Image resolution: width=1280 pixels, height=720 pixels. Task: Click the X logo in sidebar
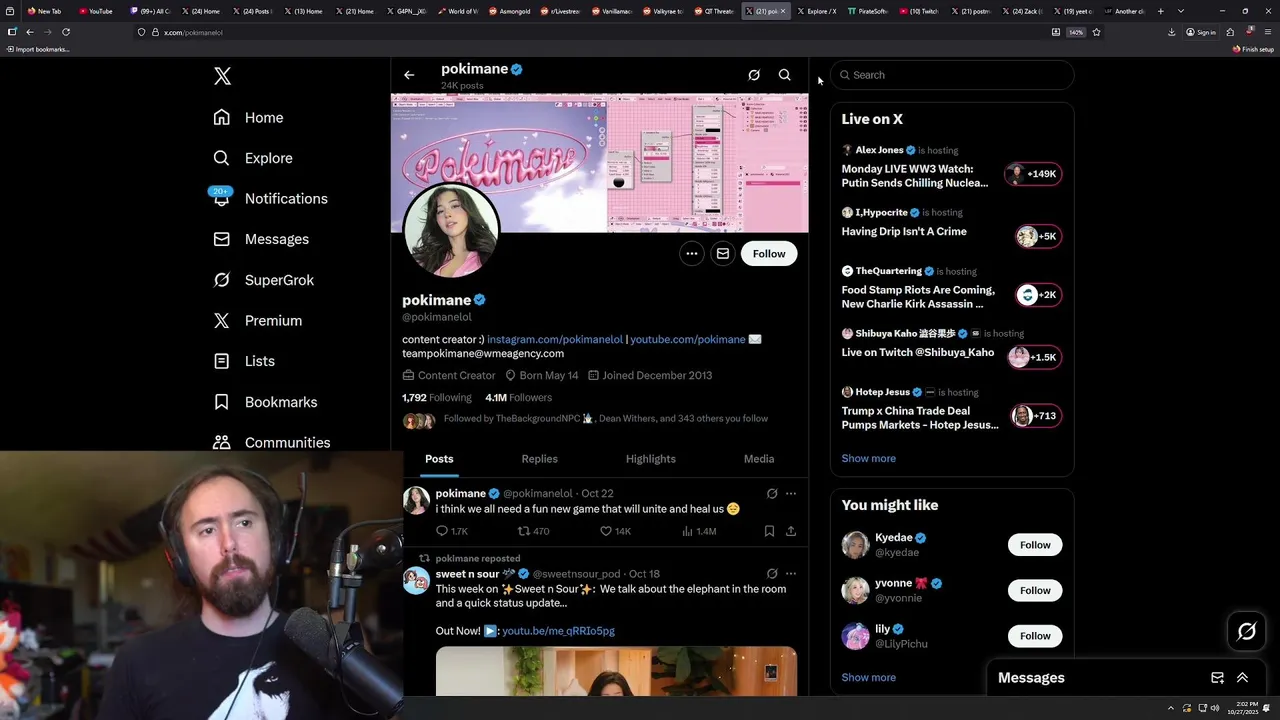pyautogui.click(x=222, y=76)
